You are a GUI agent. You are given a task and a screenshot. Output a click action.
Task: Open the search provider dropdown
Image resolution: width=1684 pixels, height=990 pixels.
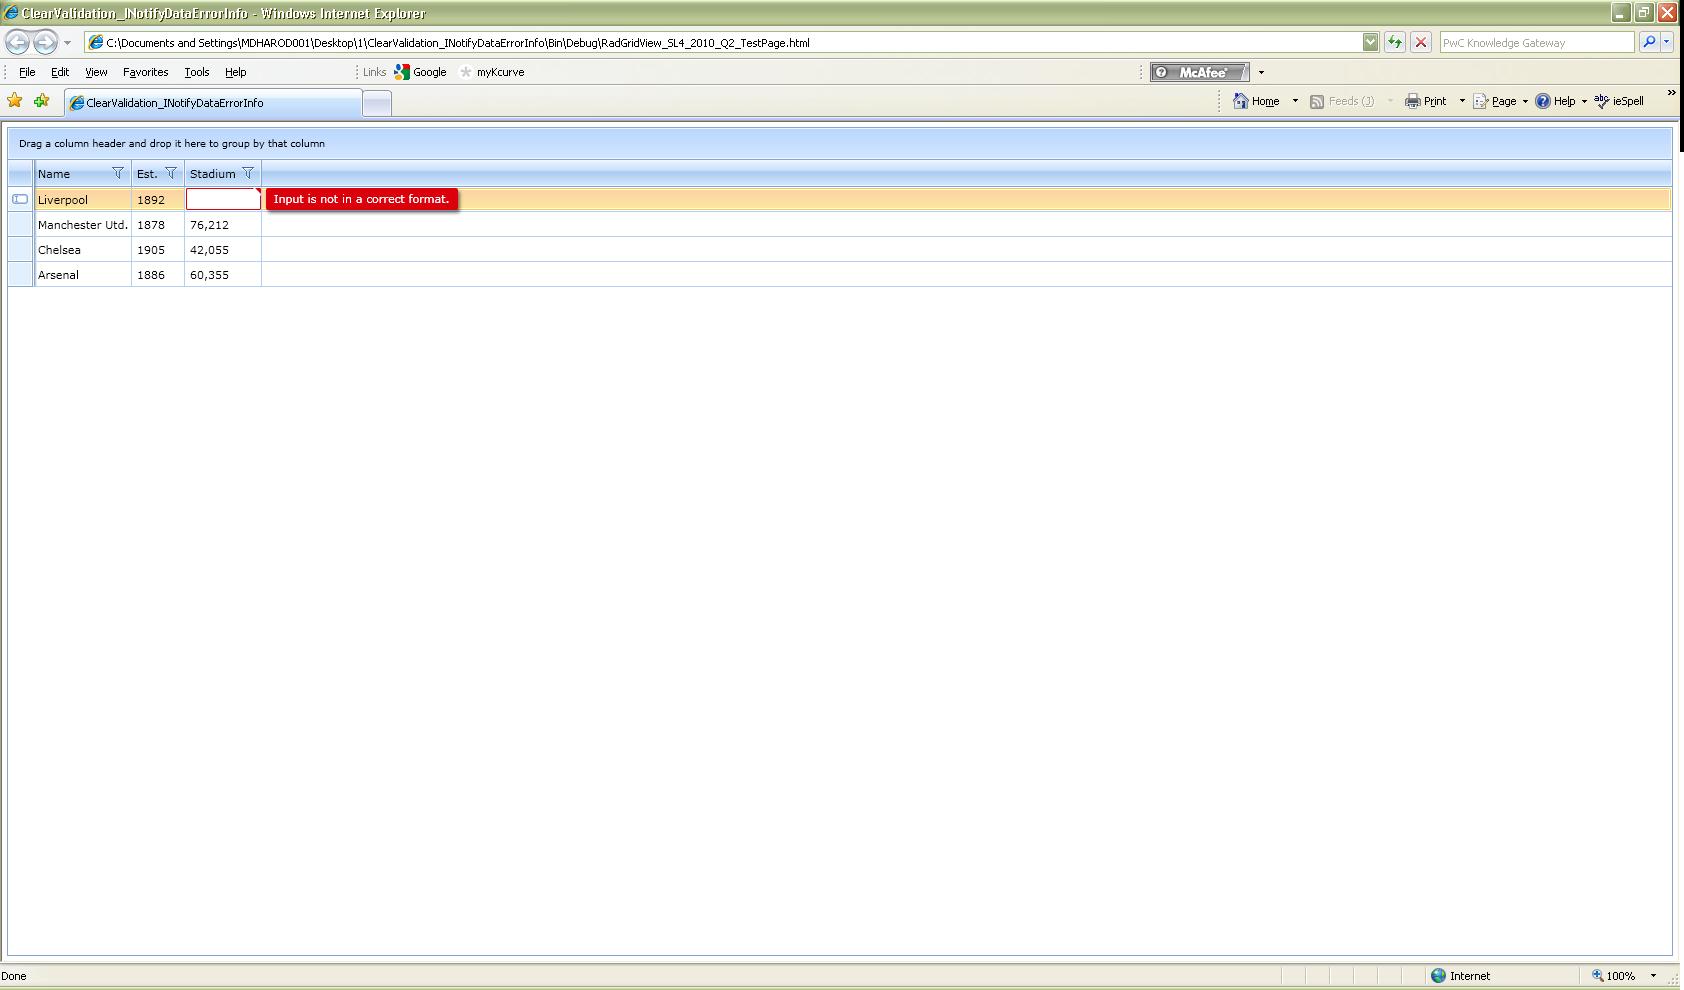point(1667,42)
